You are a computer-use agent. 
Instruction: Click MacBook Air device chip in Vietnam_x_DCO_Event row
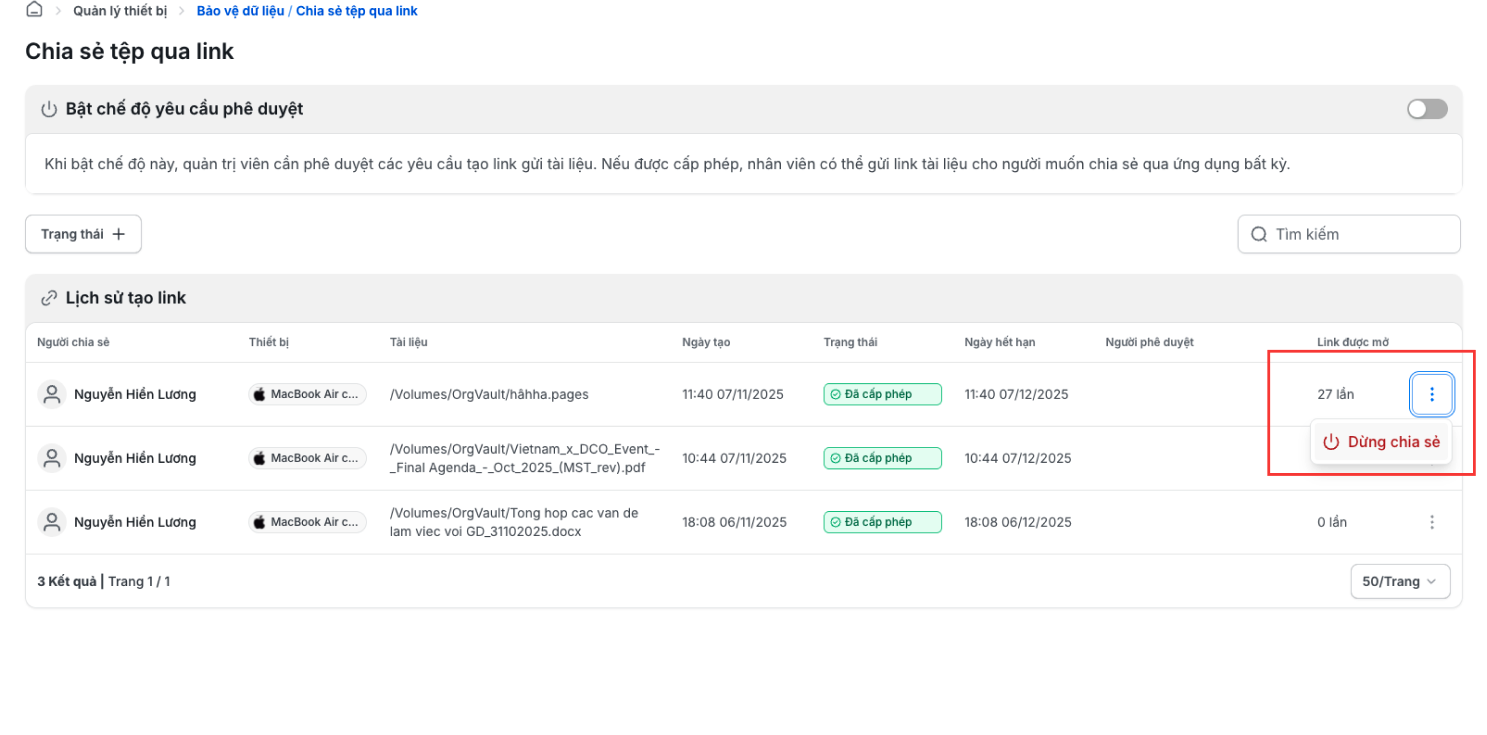coord(308,458)
